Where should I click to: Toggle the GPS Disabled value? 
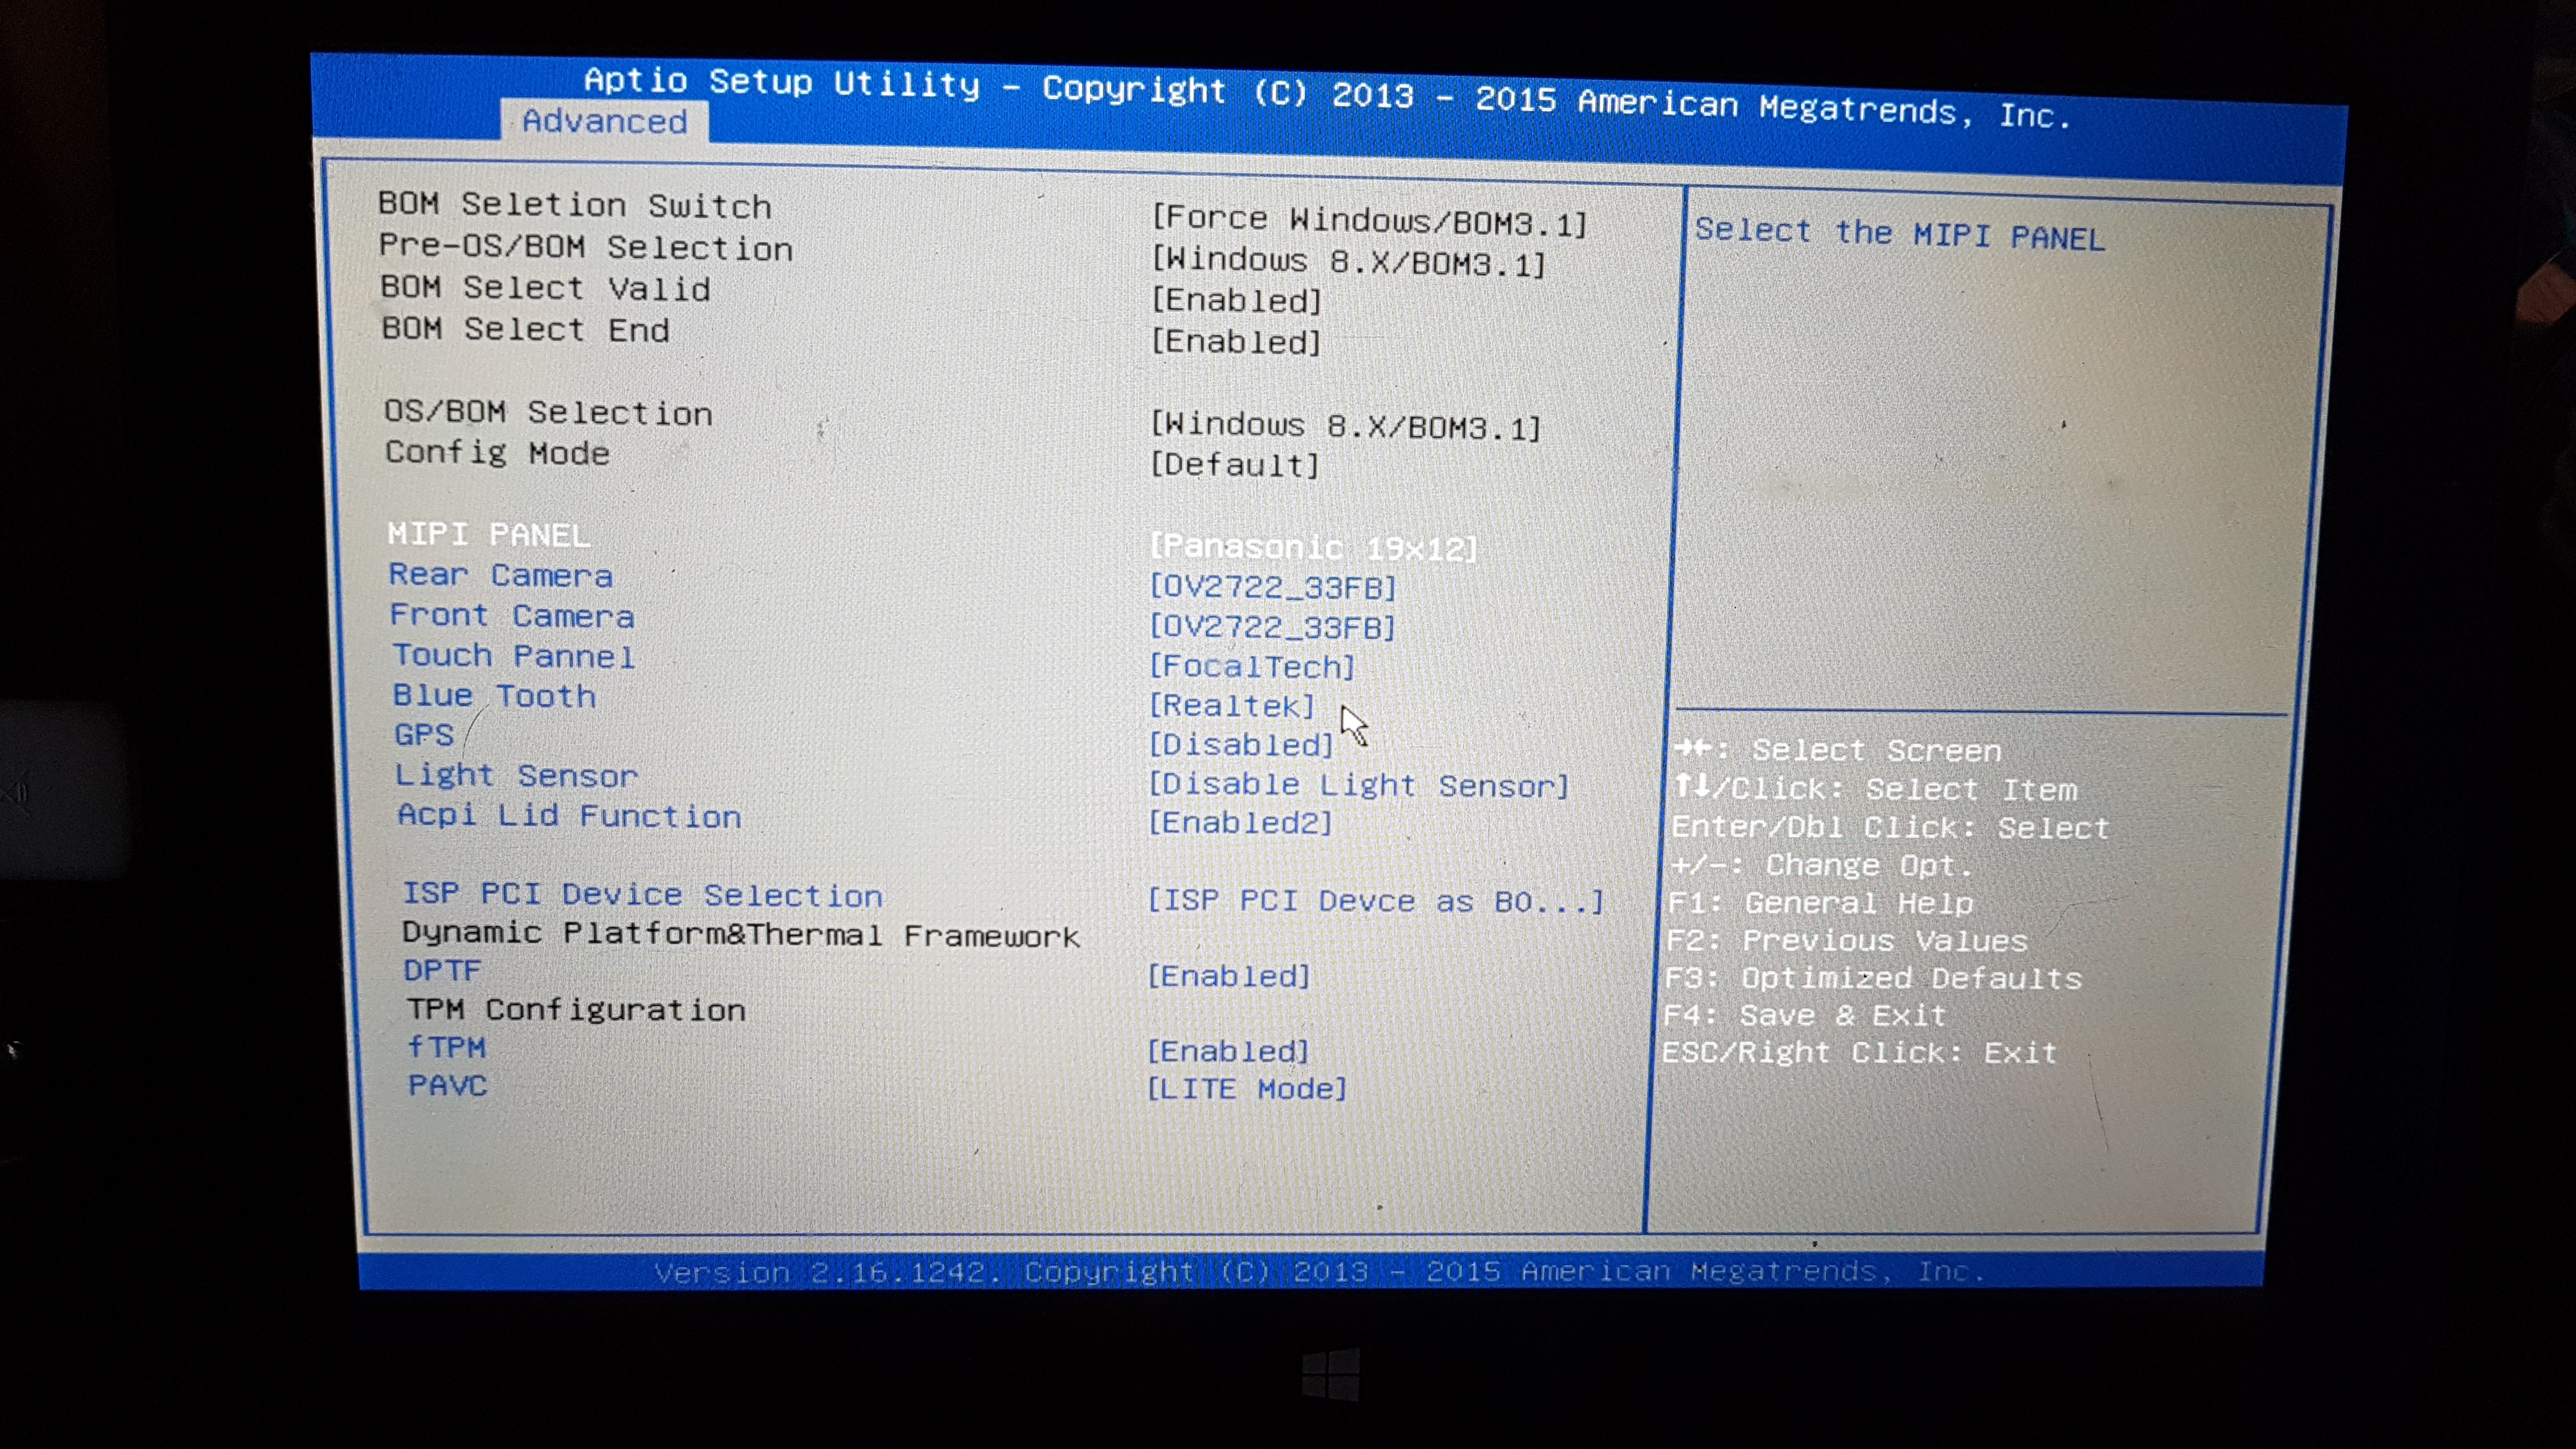(1241, 745)
